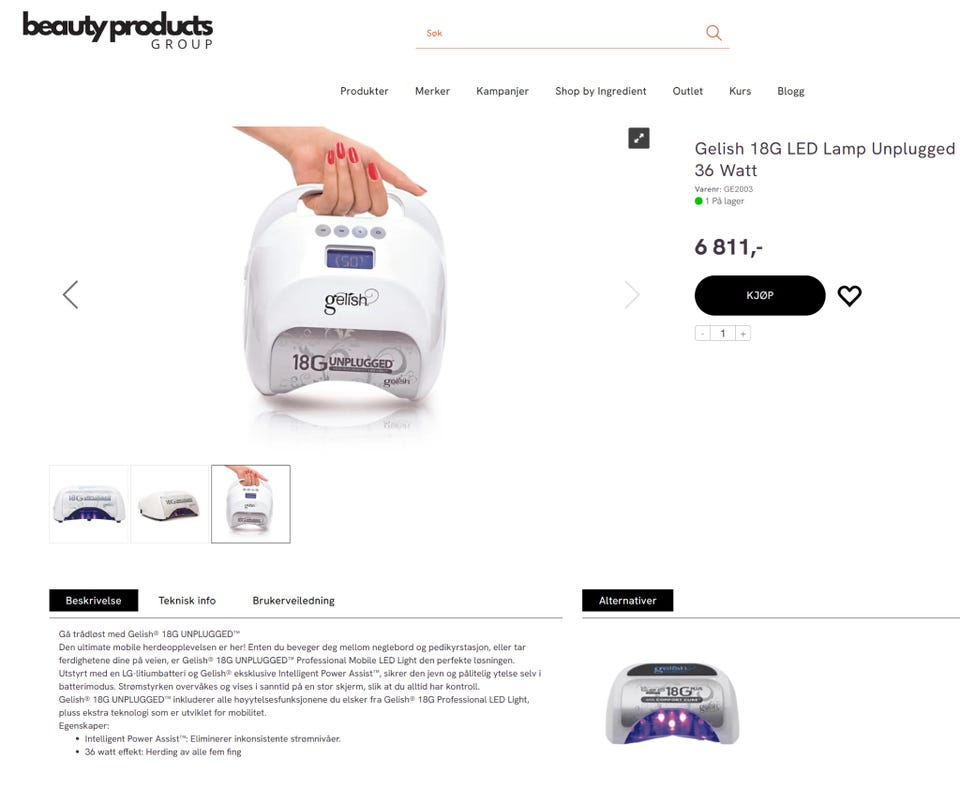The image size is (960, 788).
Task: Click the quantity number field
Action: point(722,333)
